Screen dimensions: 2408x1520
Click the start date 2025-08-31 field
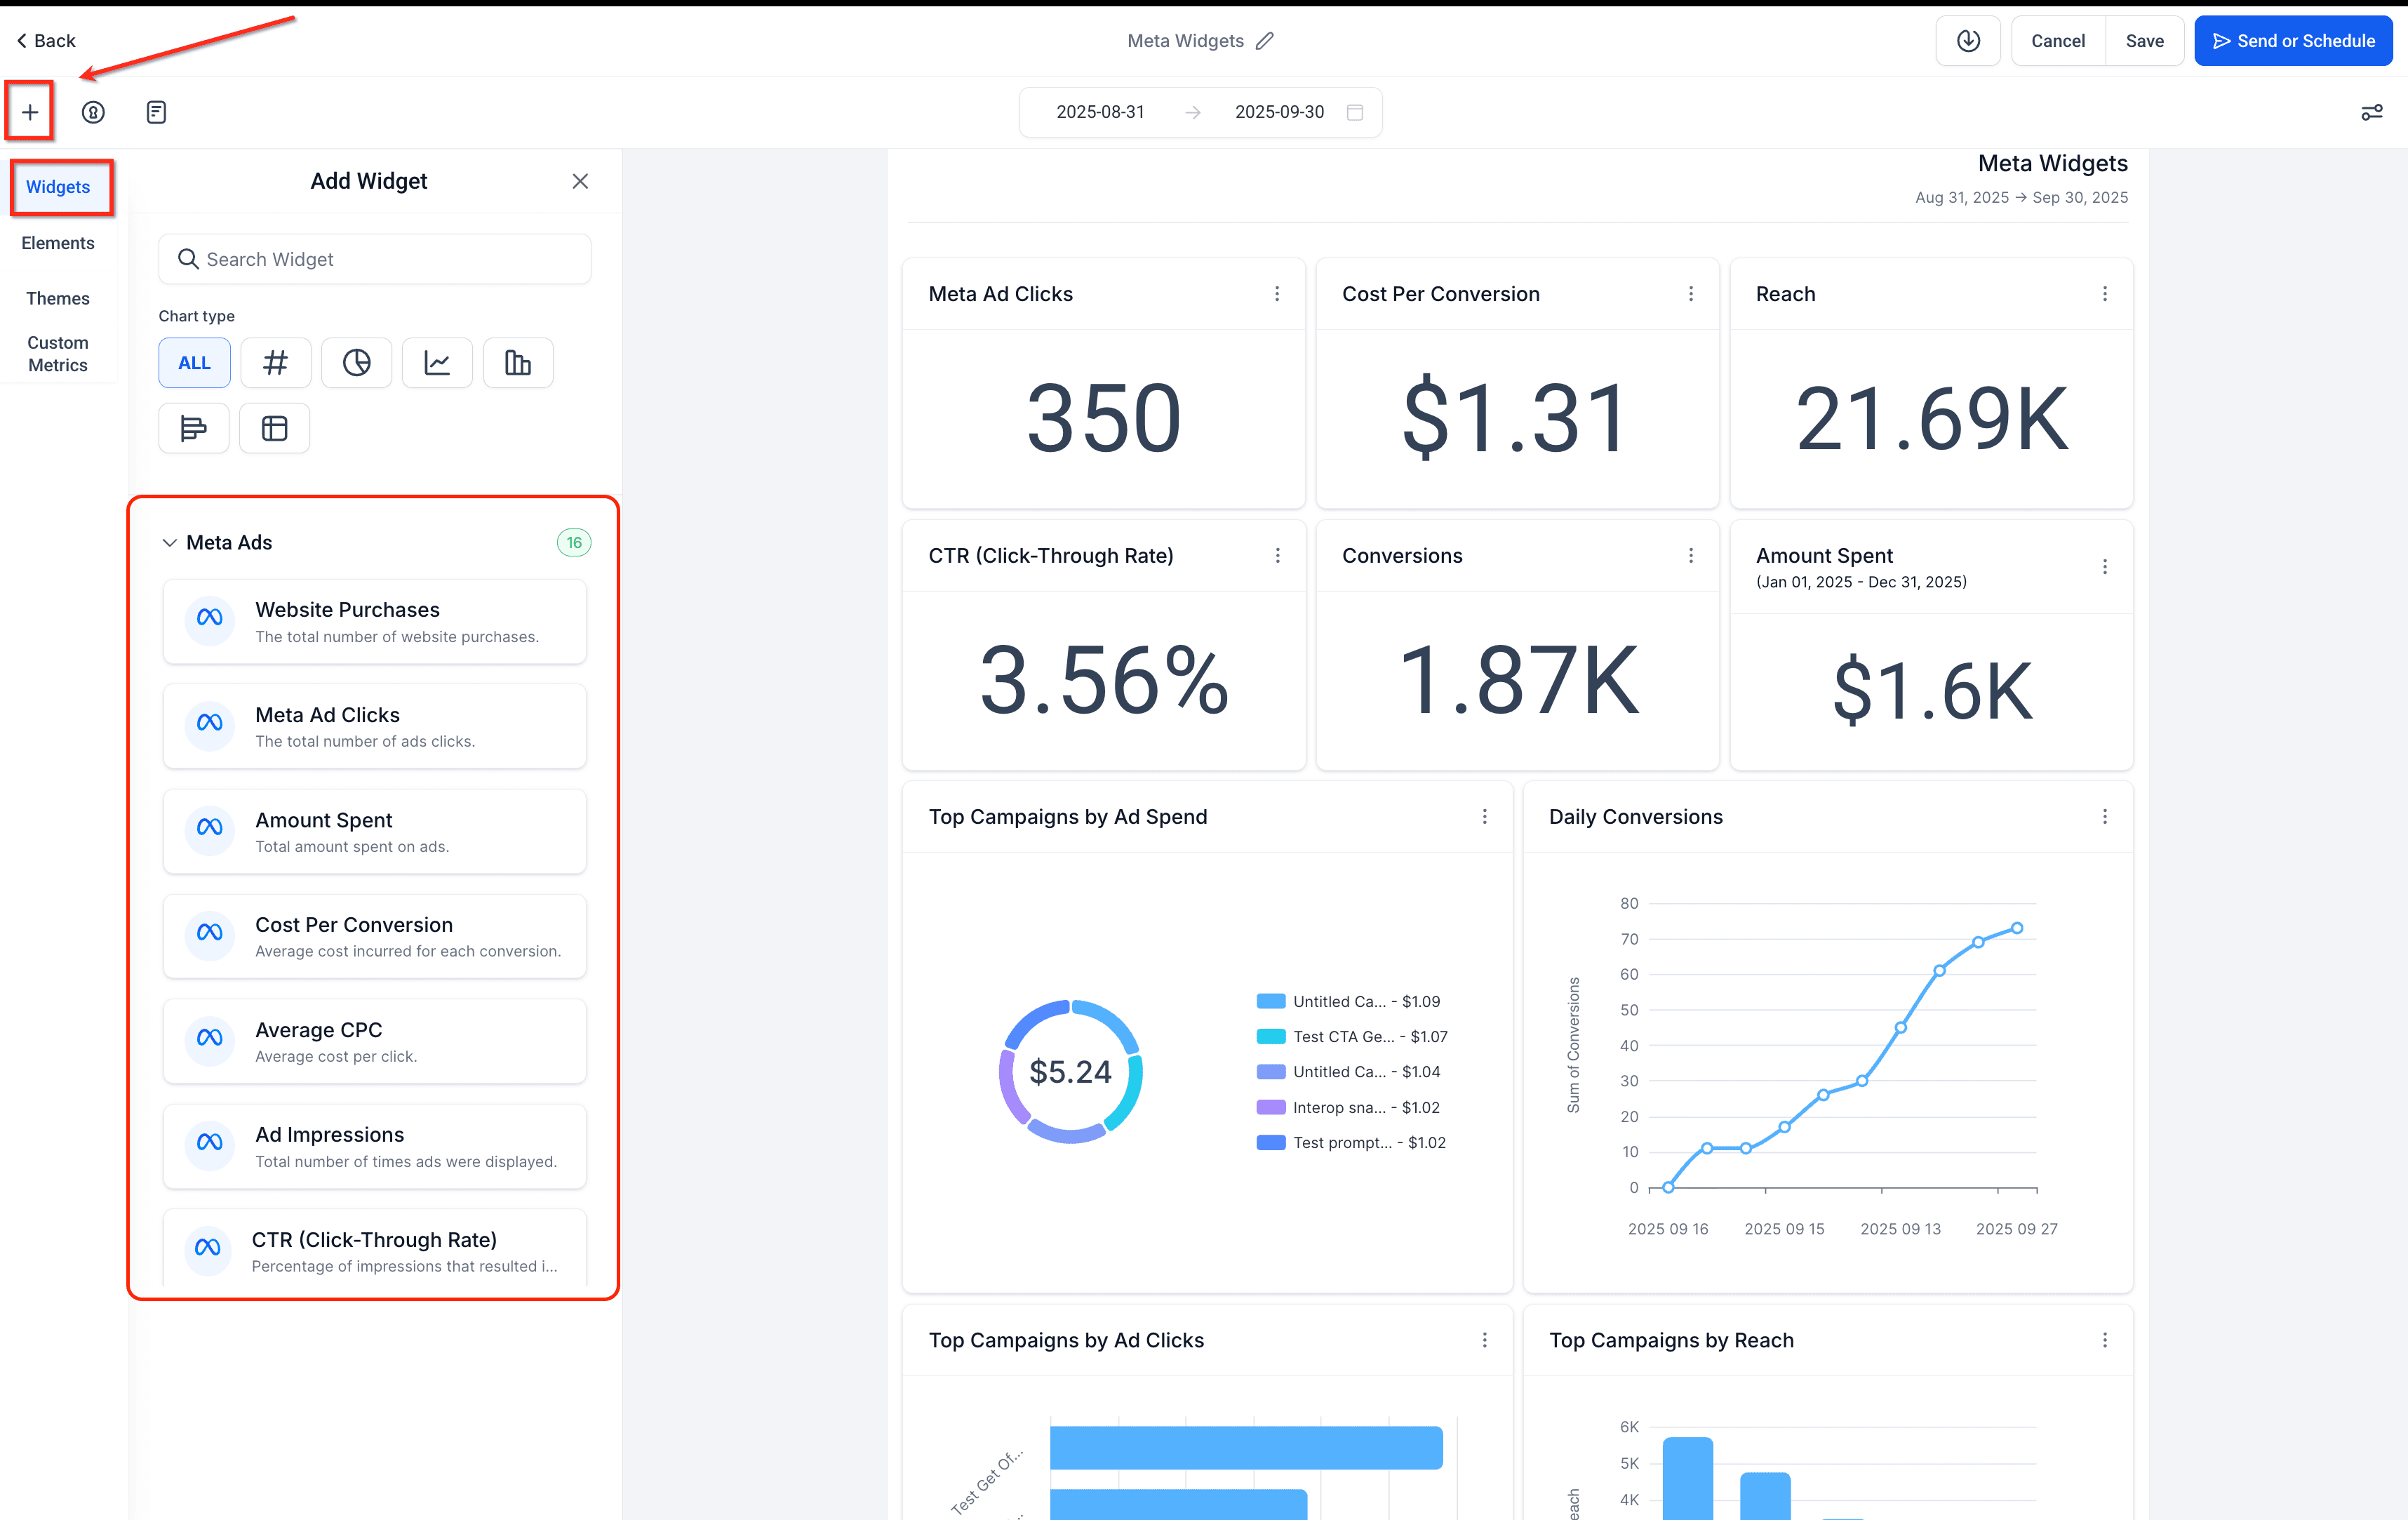(1100, 112)
